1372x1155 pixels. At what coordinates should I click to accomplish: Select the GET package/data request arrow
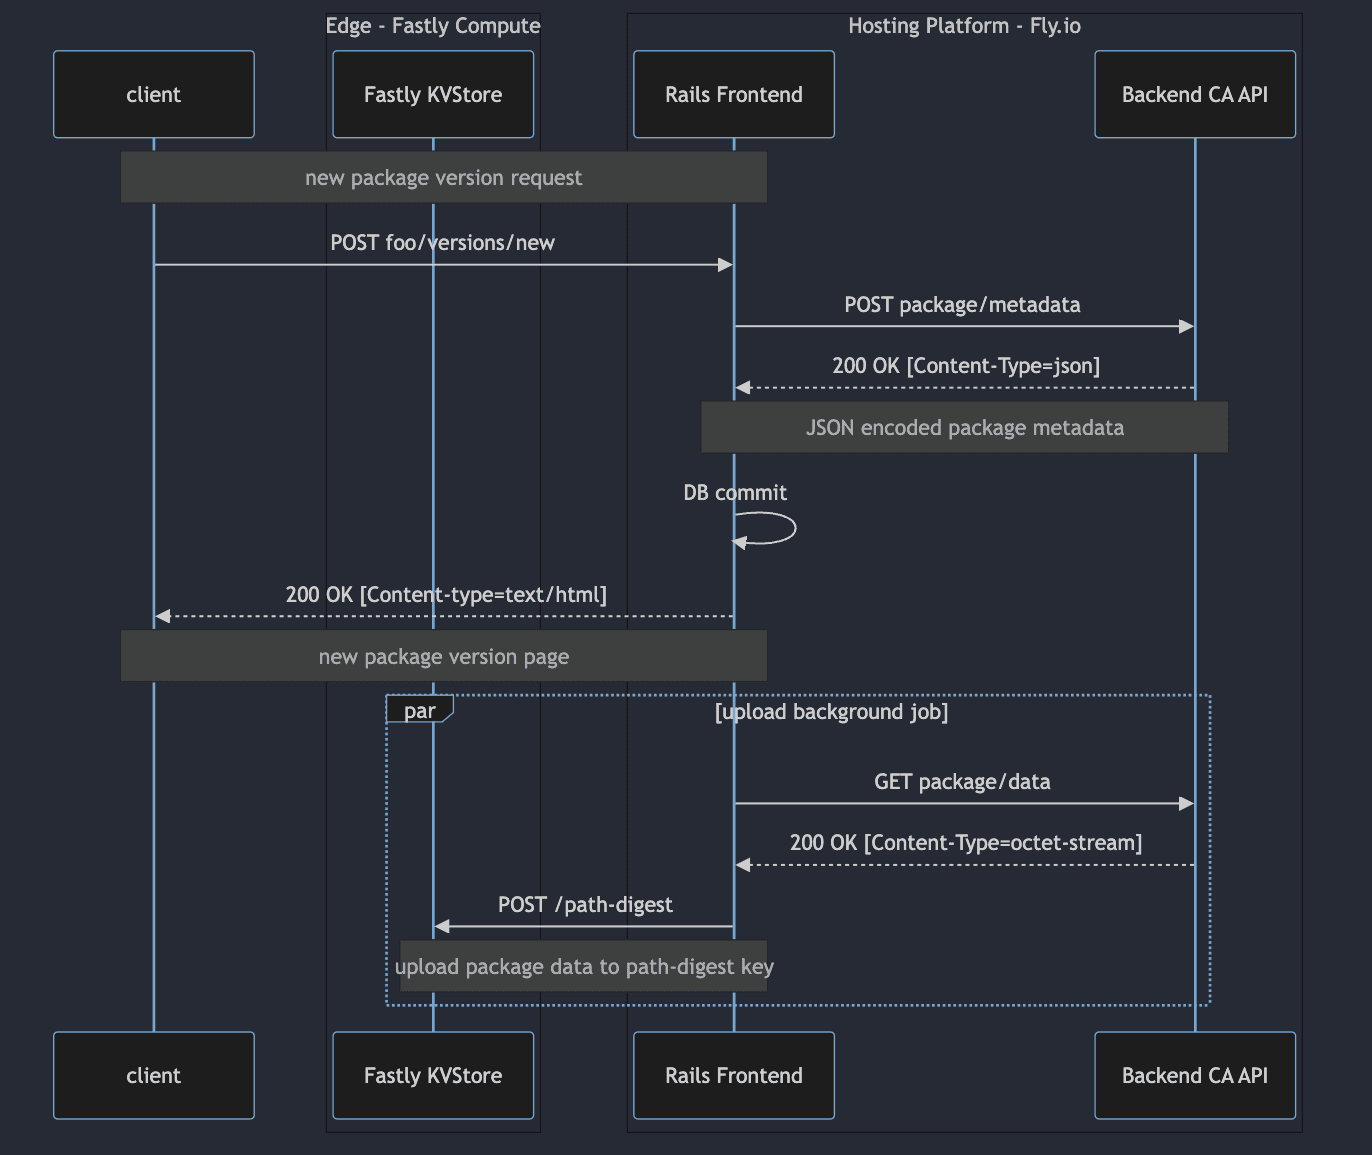(962, 803)
